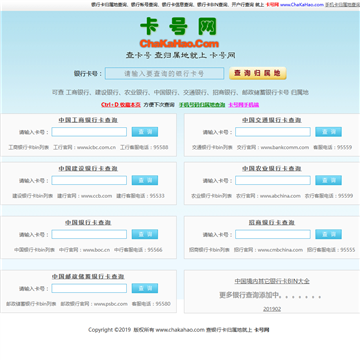
Task: Click 客服电话 95559 text
Action: [332, 147]
